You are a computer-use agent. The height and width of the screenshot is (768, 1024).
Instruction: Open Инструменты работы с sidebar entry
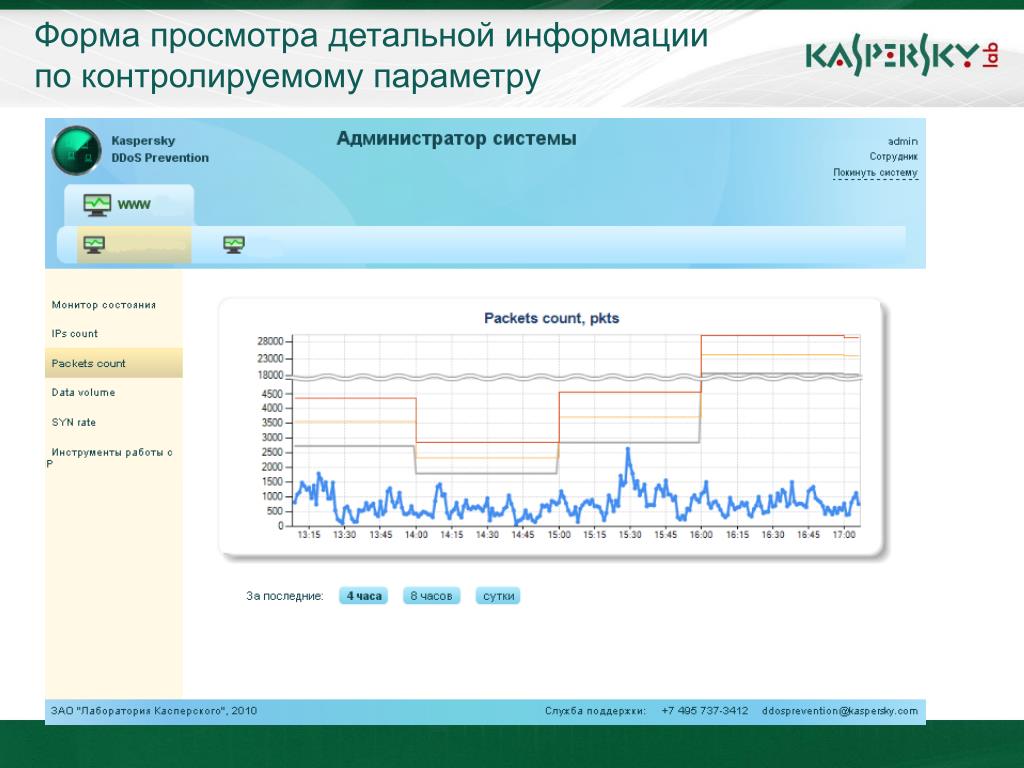(x=110, y=457)
